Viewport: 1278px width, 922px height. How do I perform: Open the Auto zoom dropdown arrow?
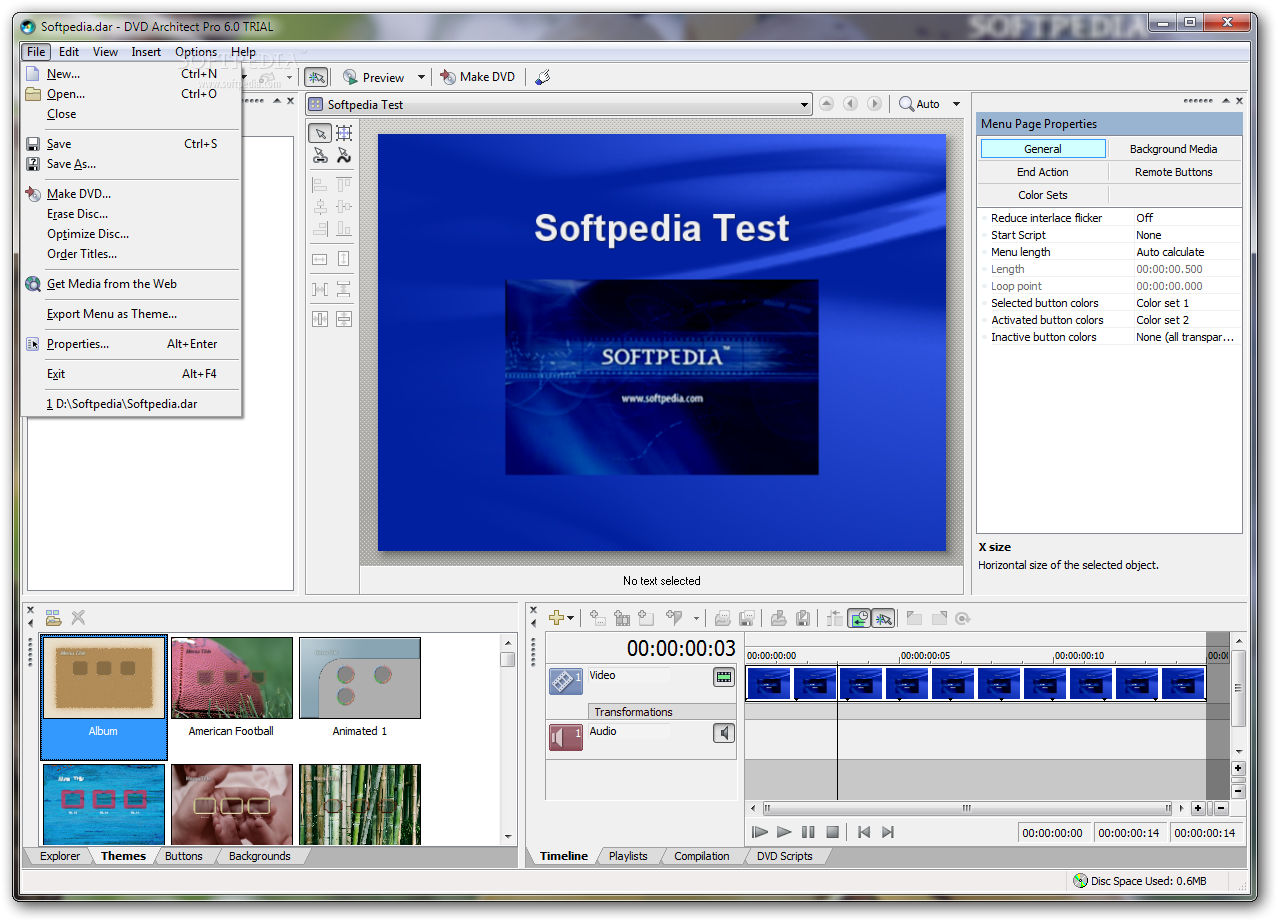click(956, 104)
